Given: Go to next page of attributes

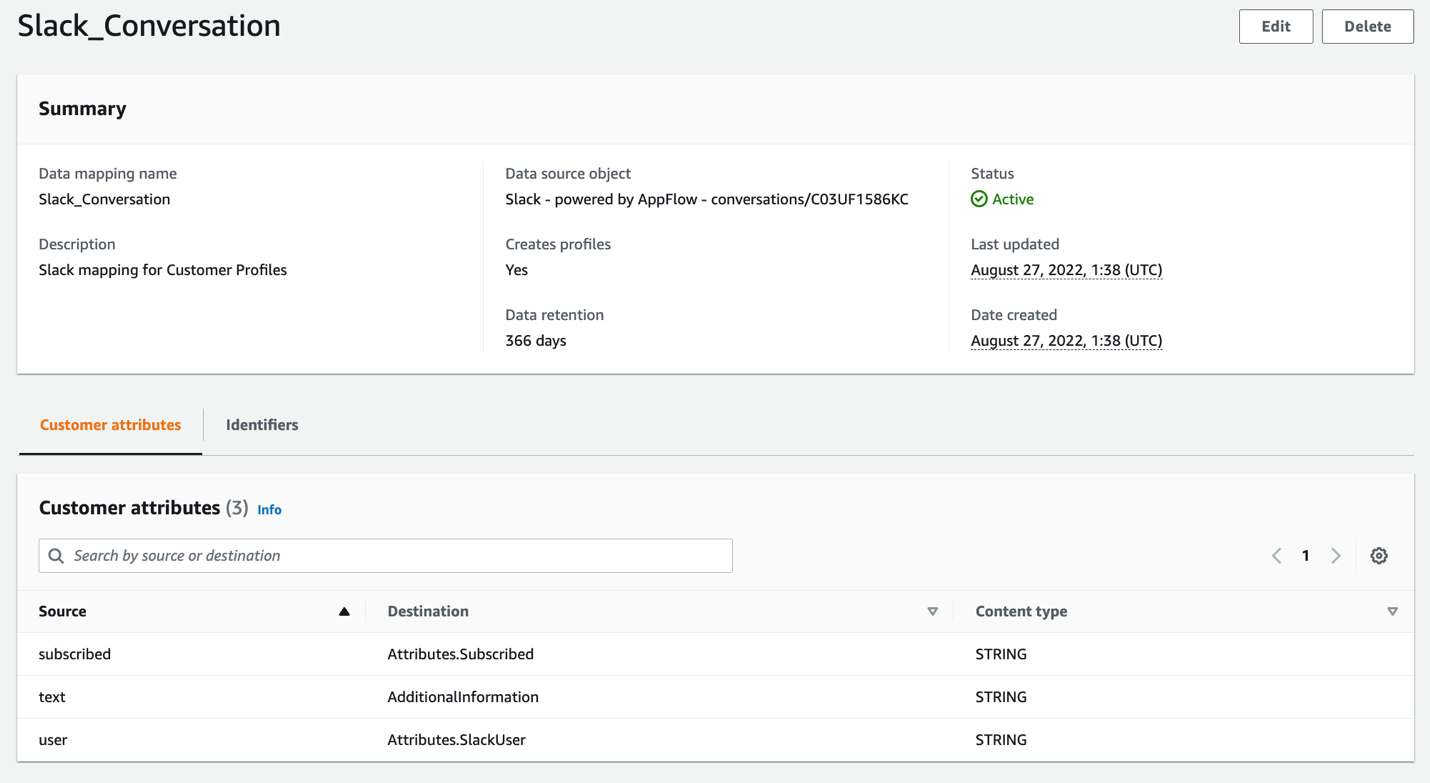Looking at the screenshot, I should click(1336, 556).
